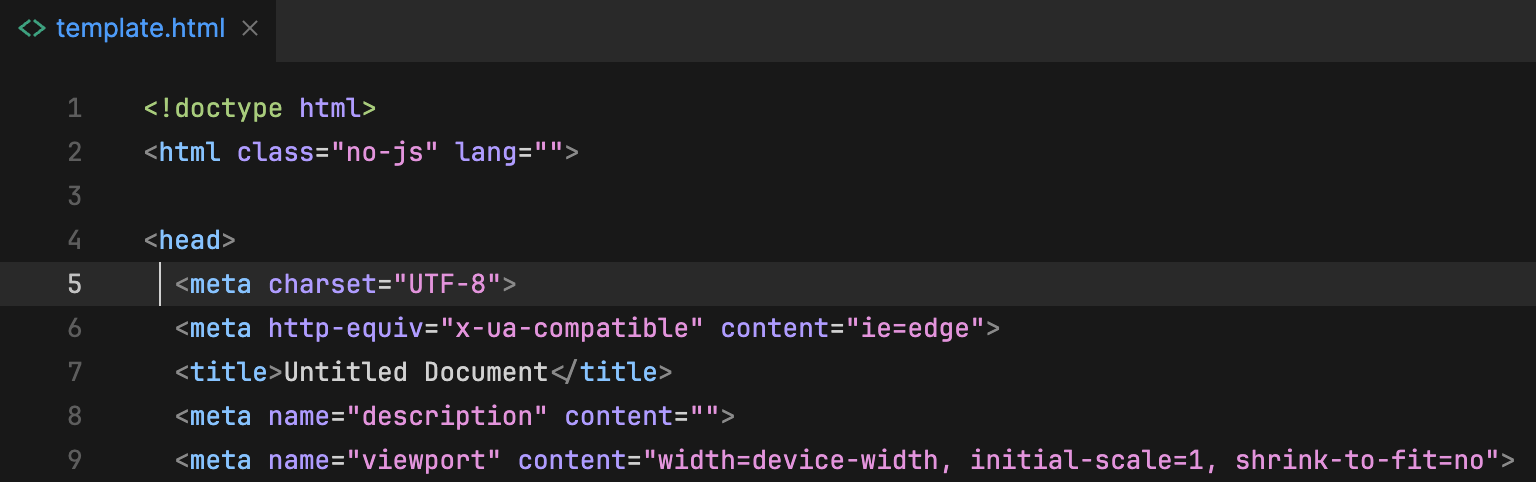Select the template.html tab
Viewport: 1536px width, 482px height.
[x=140, y=29]
